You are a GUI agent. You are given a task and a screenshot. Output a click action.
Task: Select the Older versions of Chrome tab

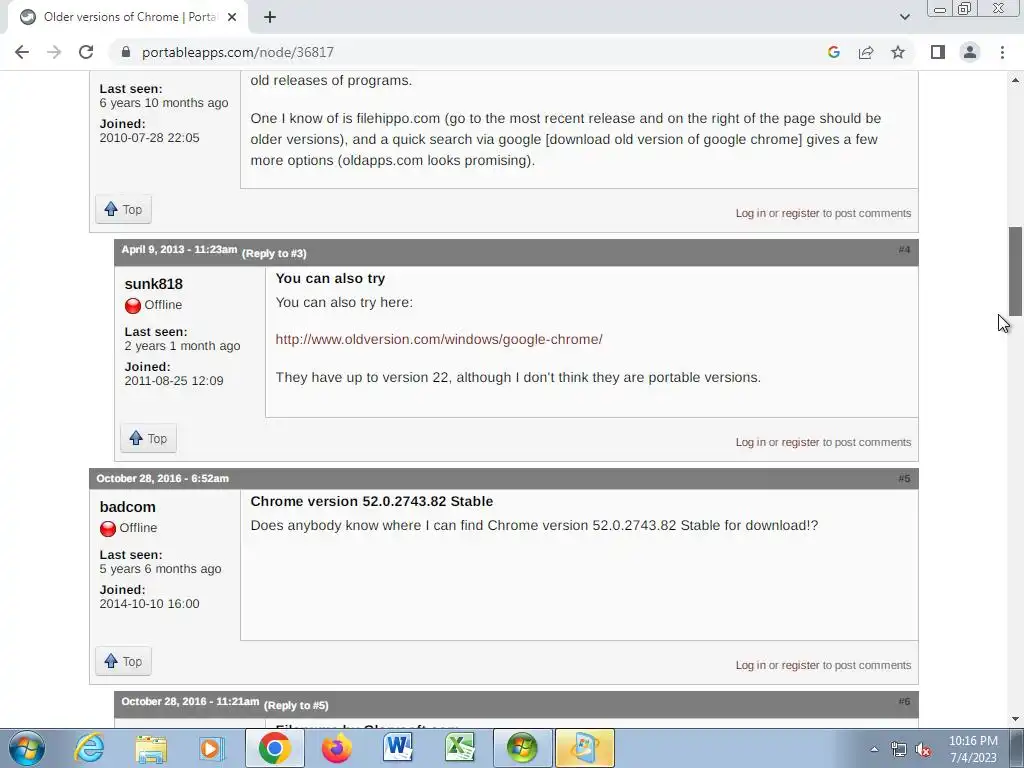tap(128, 17)
